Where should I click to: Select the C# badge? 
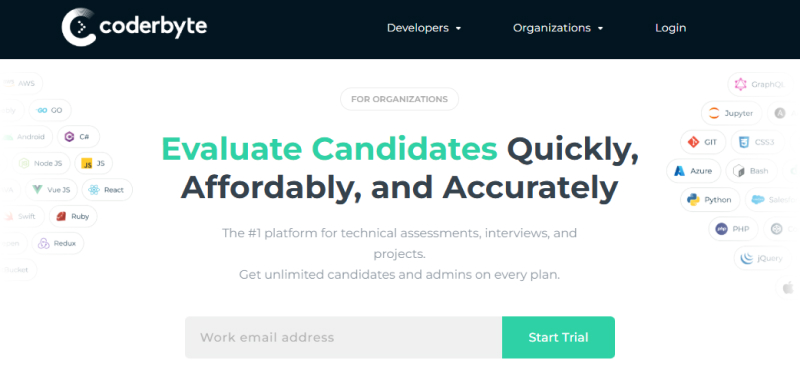click(79, 137)
